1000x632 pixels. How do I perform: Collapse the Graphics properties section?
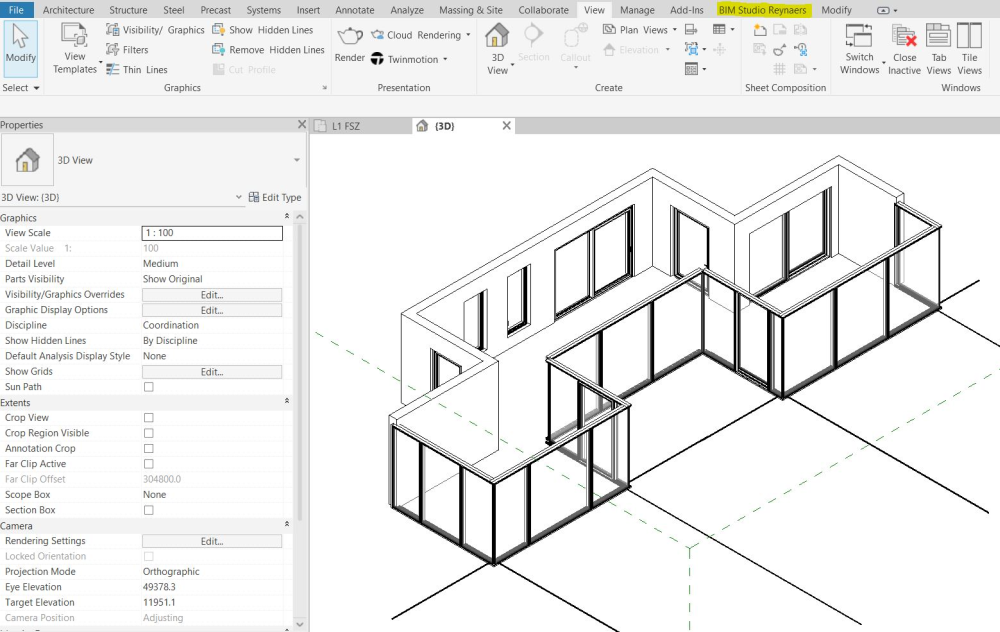tap(288, 217)
